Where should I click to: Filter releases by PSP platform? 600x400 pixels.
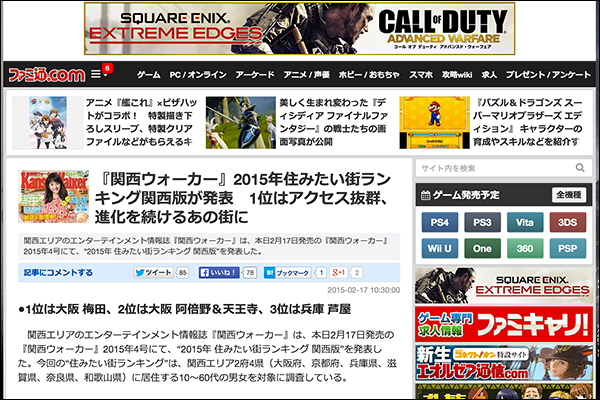(565, 248)
